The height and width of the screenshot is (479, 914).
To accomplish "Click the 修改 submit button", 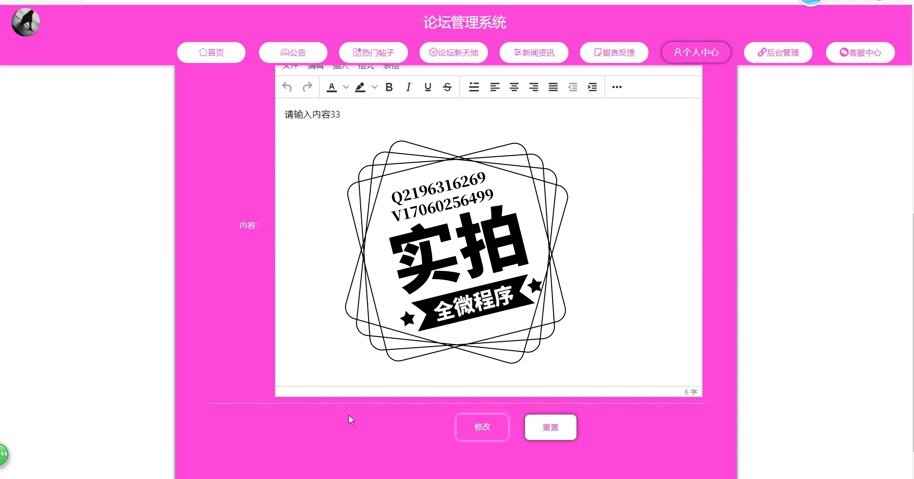I will pos(482,427).
